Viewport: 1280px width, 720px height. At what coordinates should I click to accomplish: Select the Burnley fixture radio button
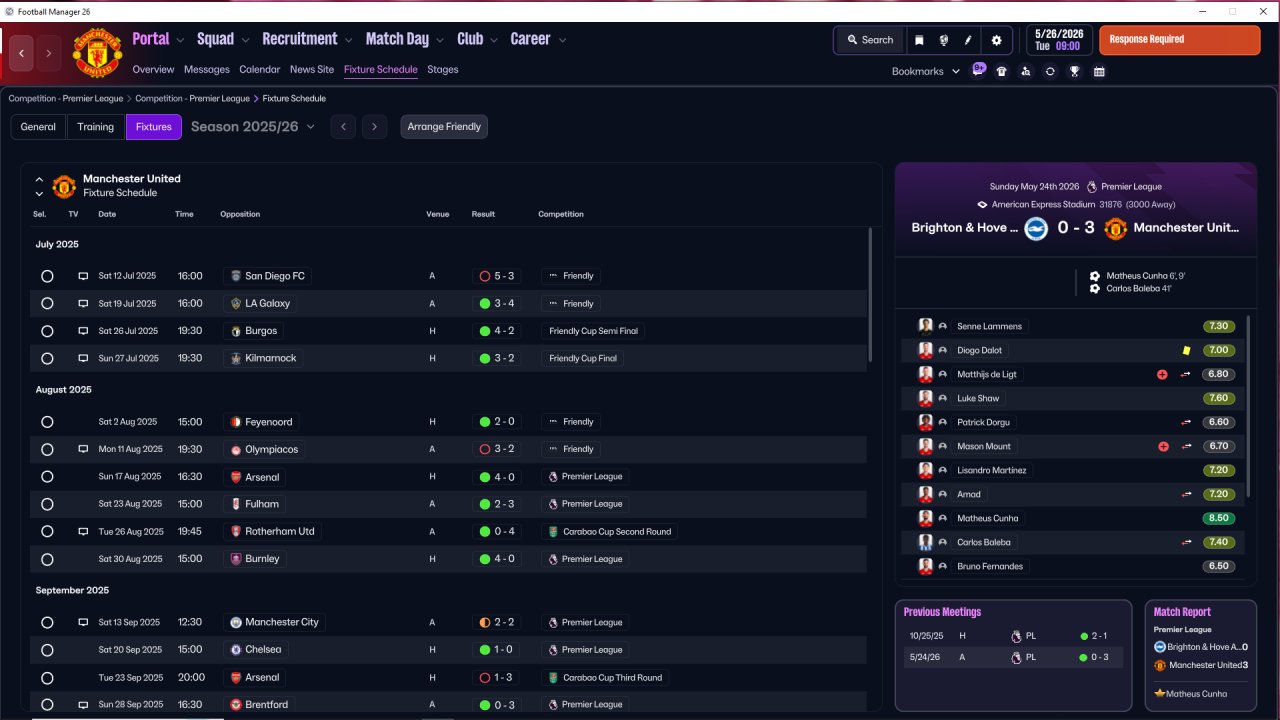coord(47,559)
